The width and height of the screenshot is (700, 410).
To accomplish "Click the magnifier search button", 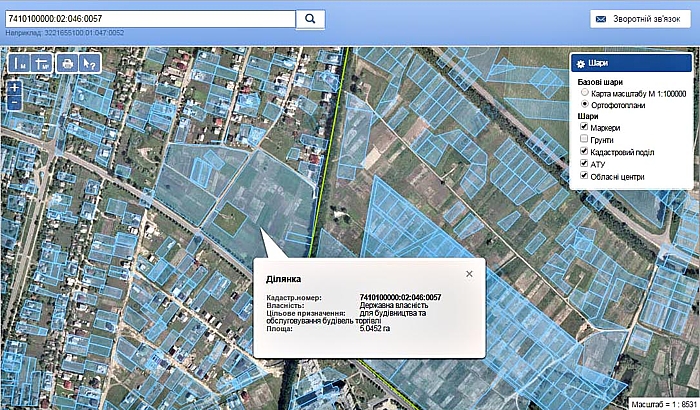I will tap(311, 18).
